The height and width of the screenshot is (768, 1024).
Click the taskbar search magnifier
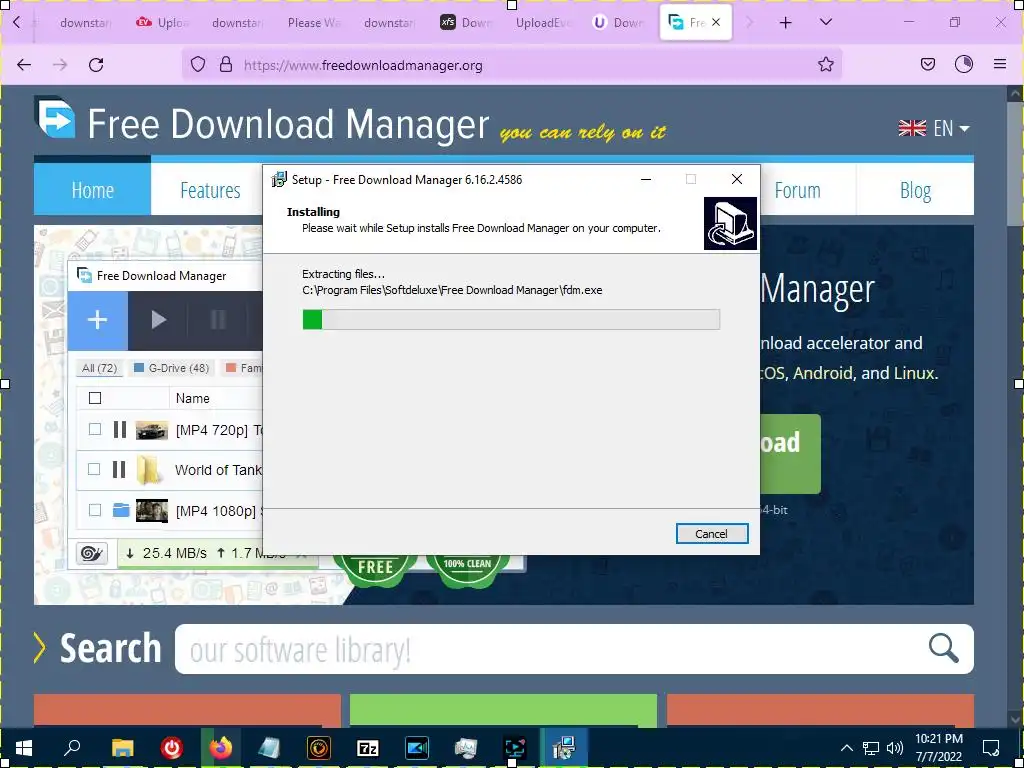(x=72, y=747)
